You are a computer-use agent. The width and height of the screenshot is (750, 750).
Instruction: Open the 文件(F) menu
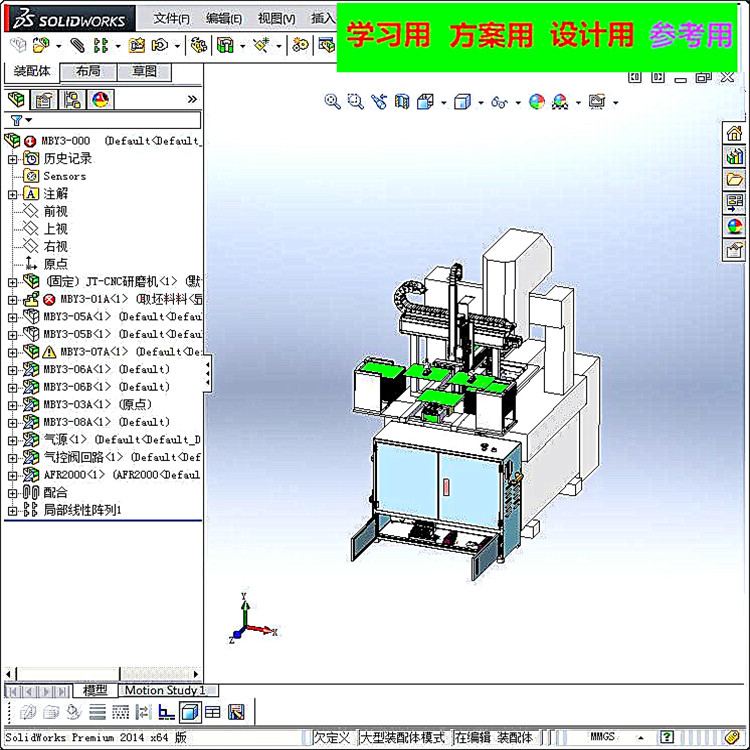(x=171, y=19)
